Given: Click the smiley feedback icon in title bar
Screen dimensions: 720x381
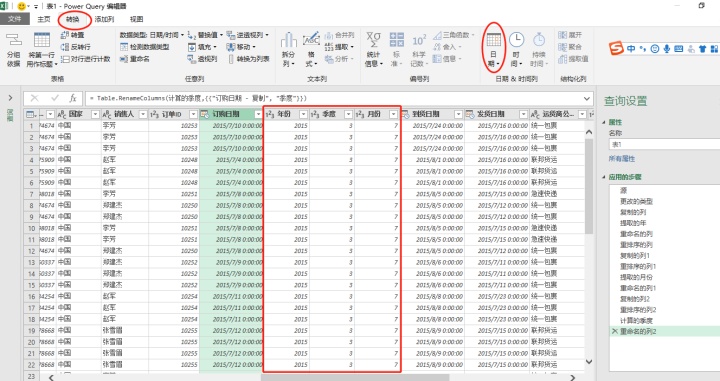Looking at the screenshot, I should click(x=21, y=6).
